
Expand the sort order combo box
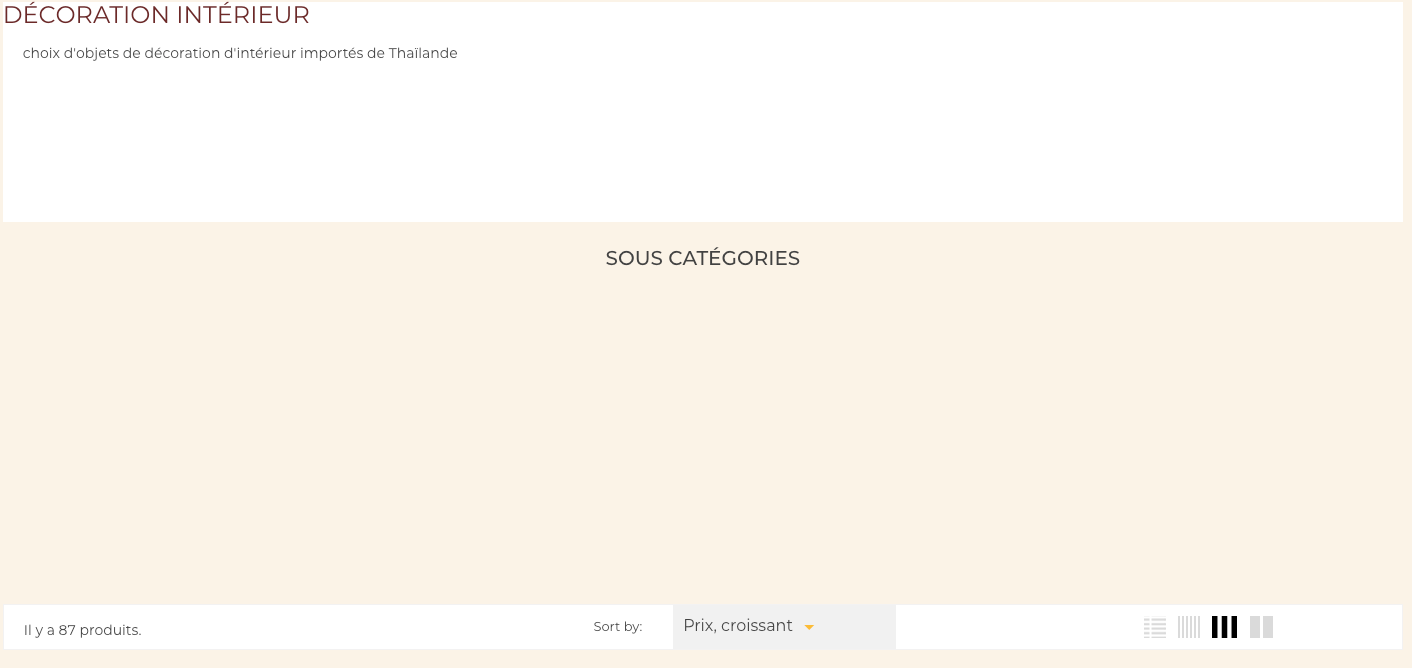784,627
